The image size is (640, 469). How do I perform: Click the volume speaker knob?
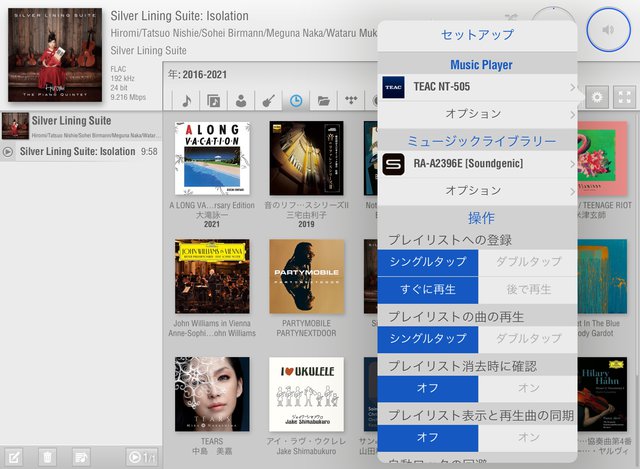coord(609,28)
